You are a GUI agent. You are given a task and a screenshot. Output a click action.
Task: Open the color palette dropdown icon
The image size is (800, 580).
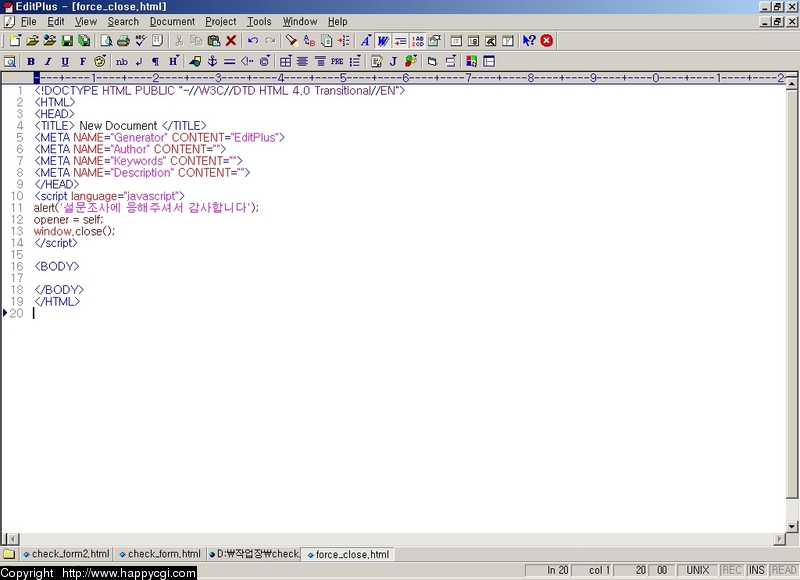click(x=100, y=62)
